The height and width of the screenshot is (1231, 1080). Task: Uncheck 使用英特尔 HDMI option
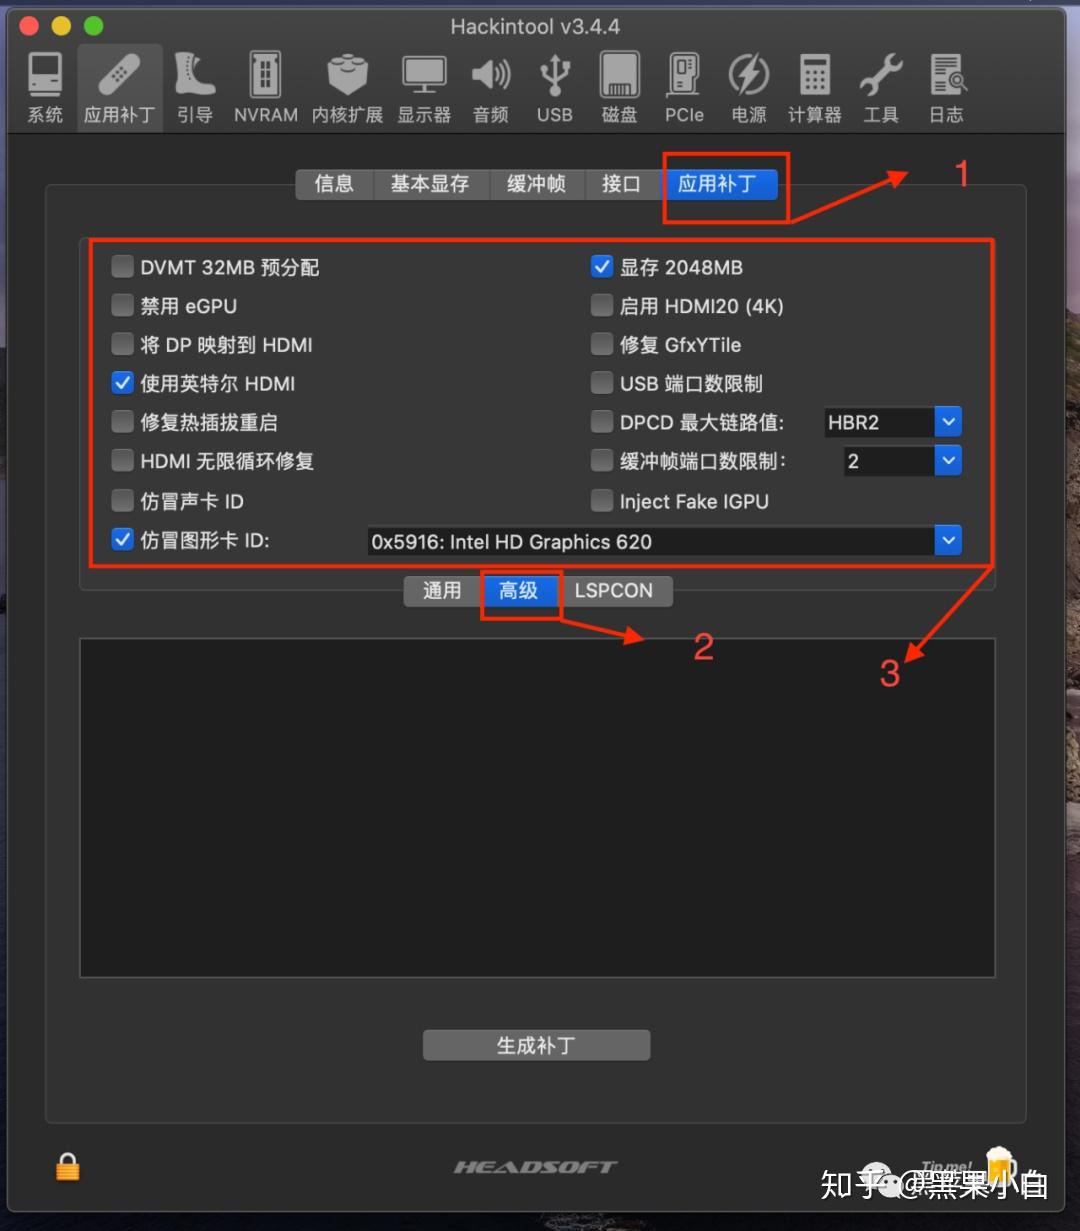coord(122,383)
